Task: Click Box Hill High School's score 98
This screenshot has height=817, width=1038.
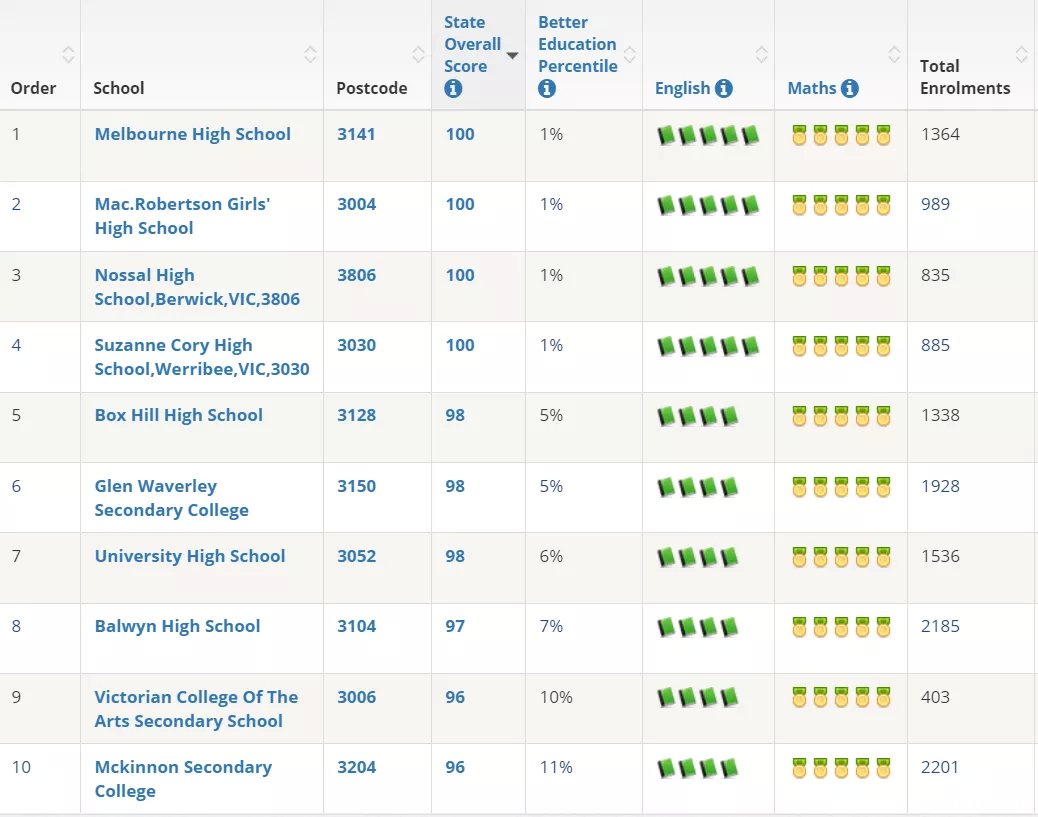Action: tap(455, 415)
